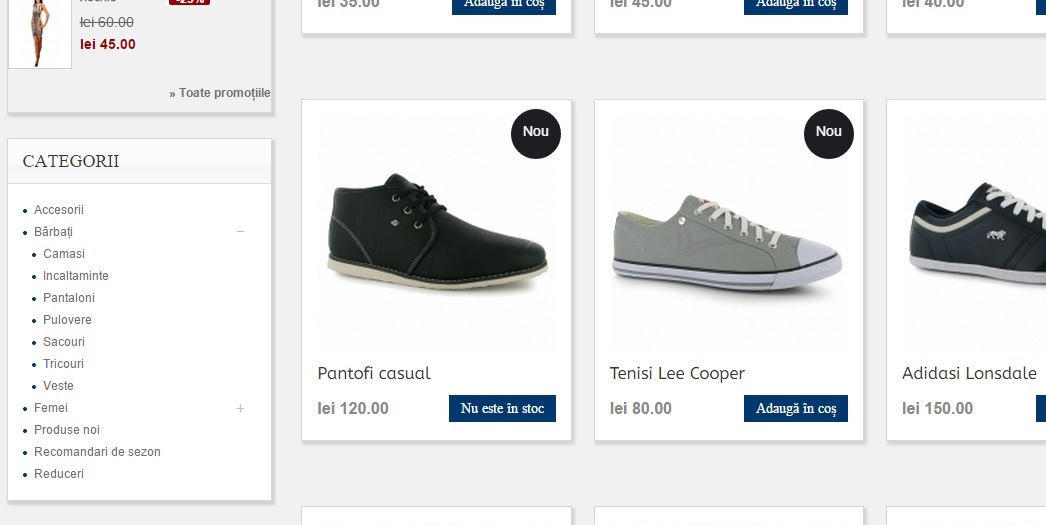Go to Pantaloni subcategory

[x=69, y=298]
